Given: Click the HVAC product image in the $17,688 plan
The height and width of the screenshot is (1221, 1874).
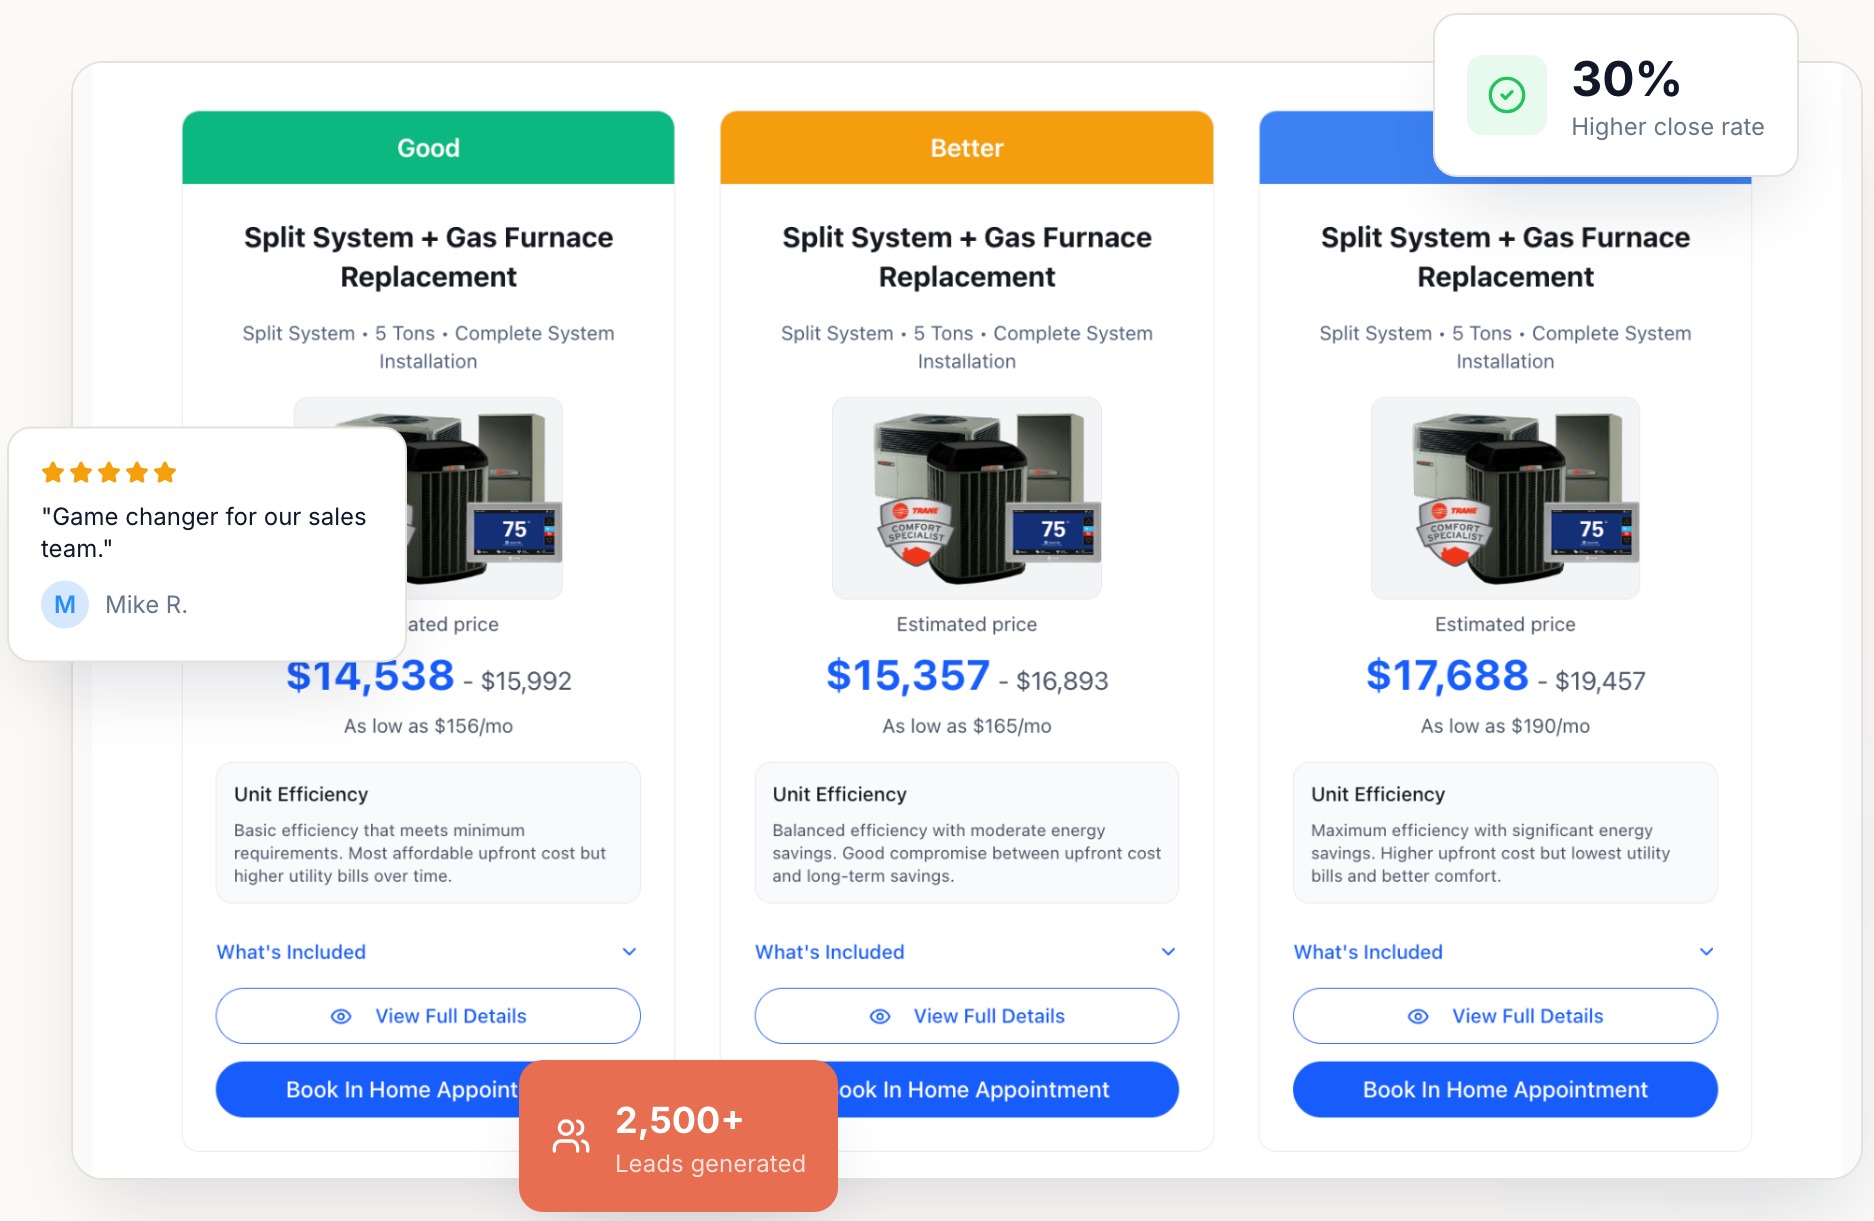Looking at the screenshot, I should 1505,498.
